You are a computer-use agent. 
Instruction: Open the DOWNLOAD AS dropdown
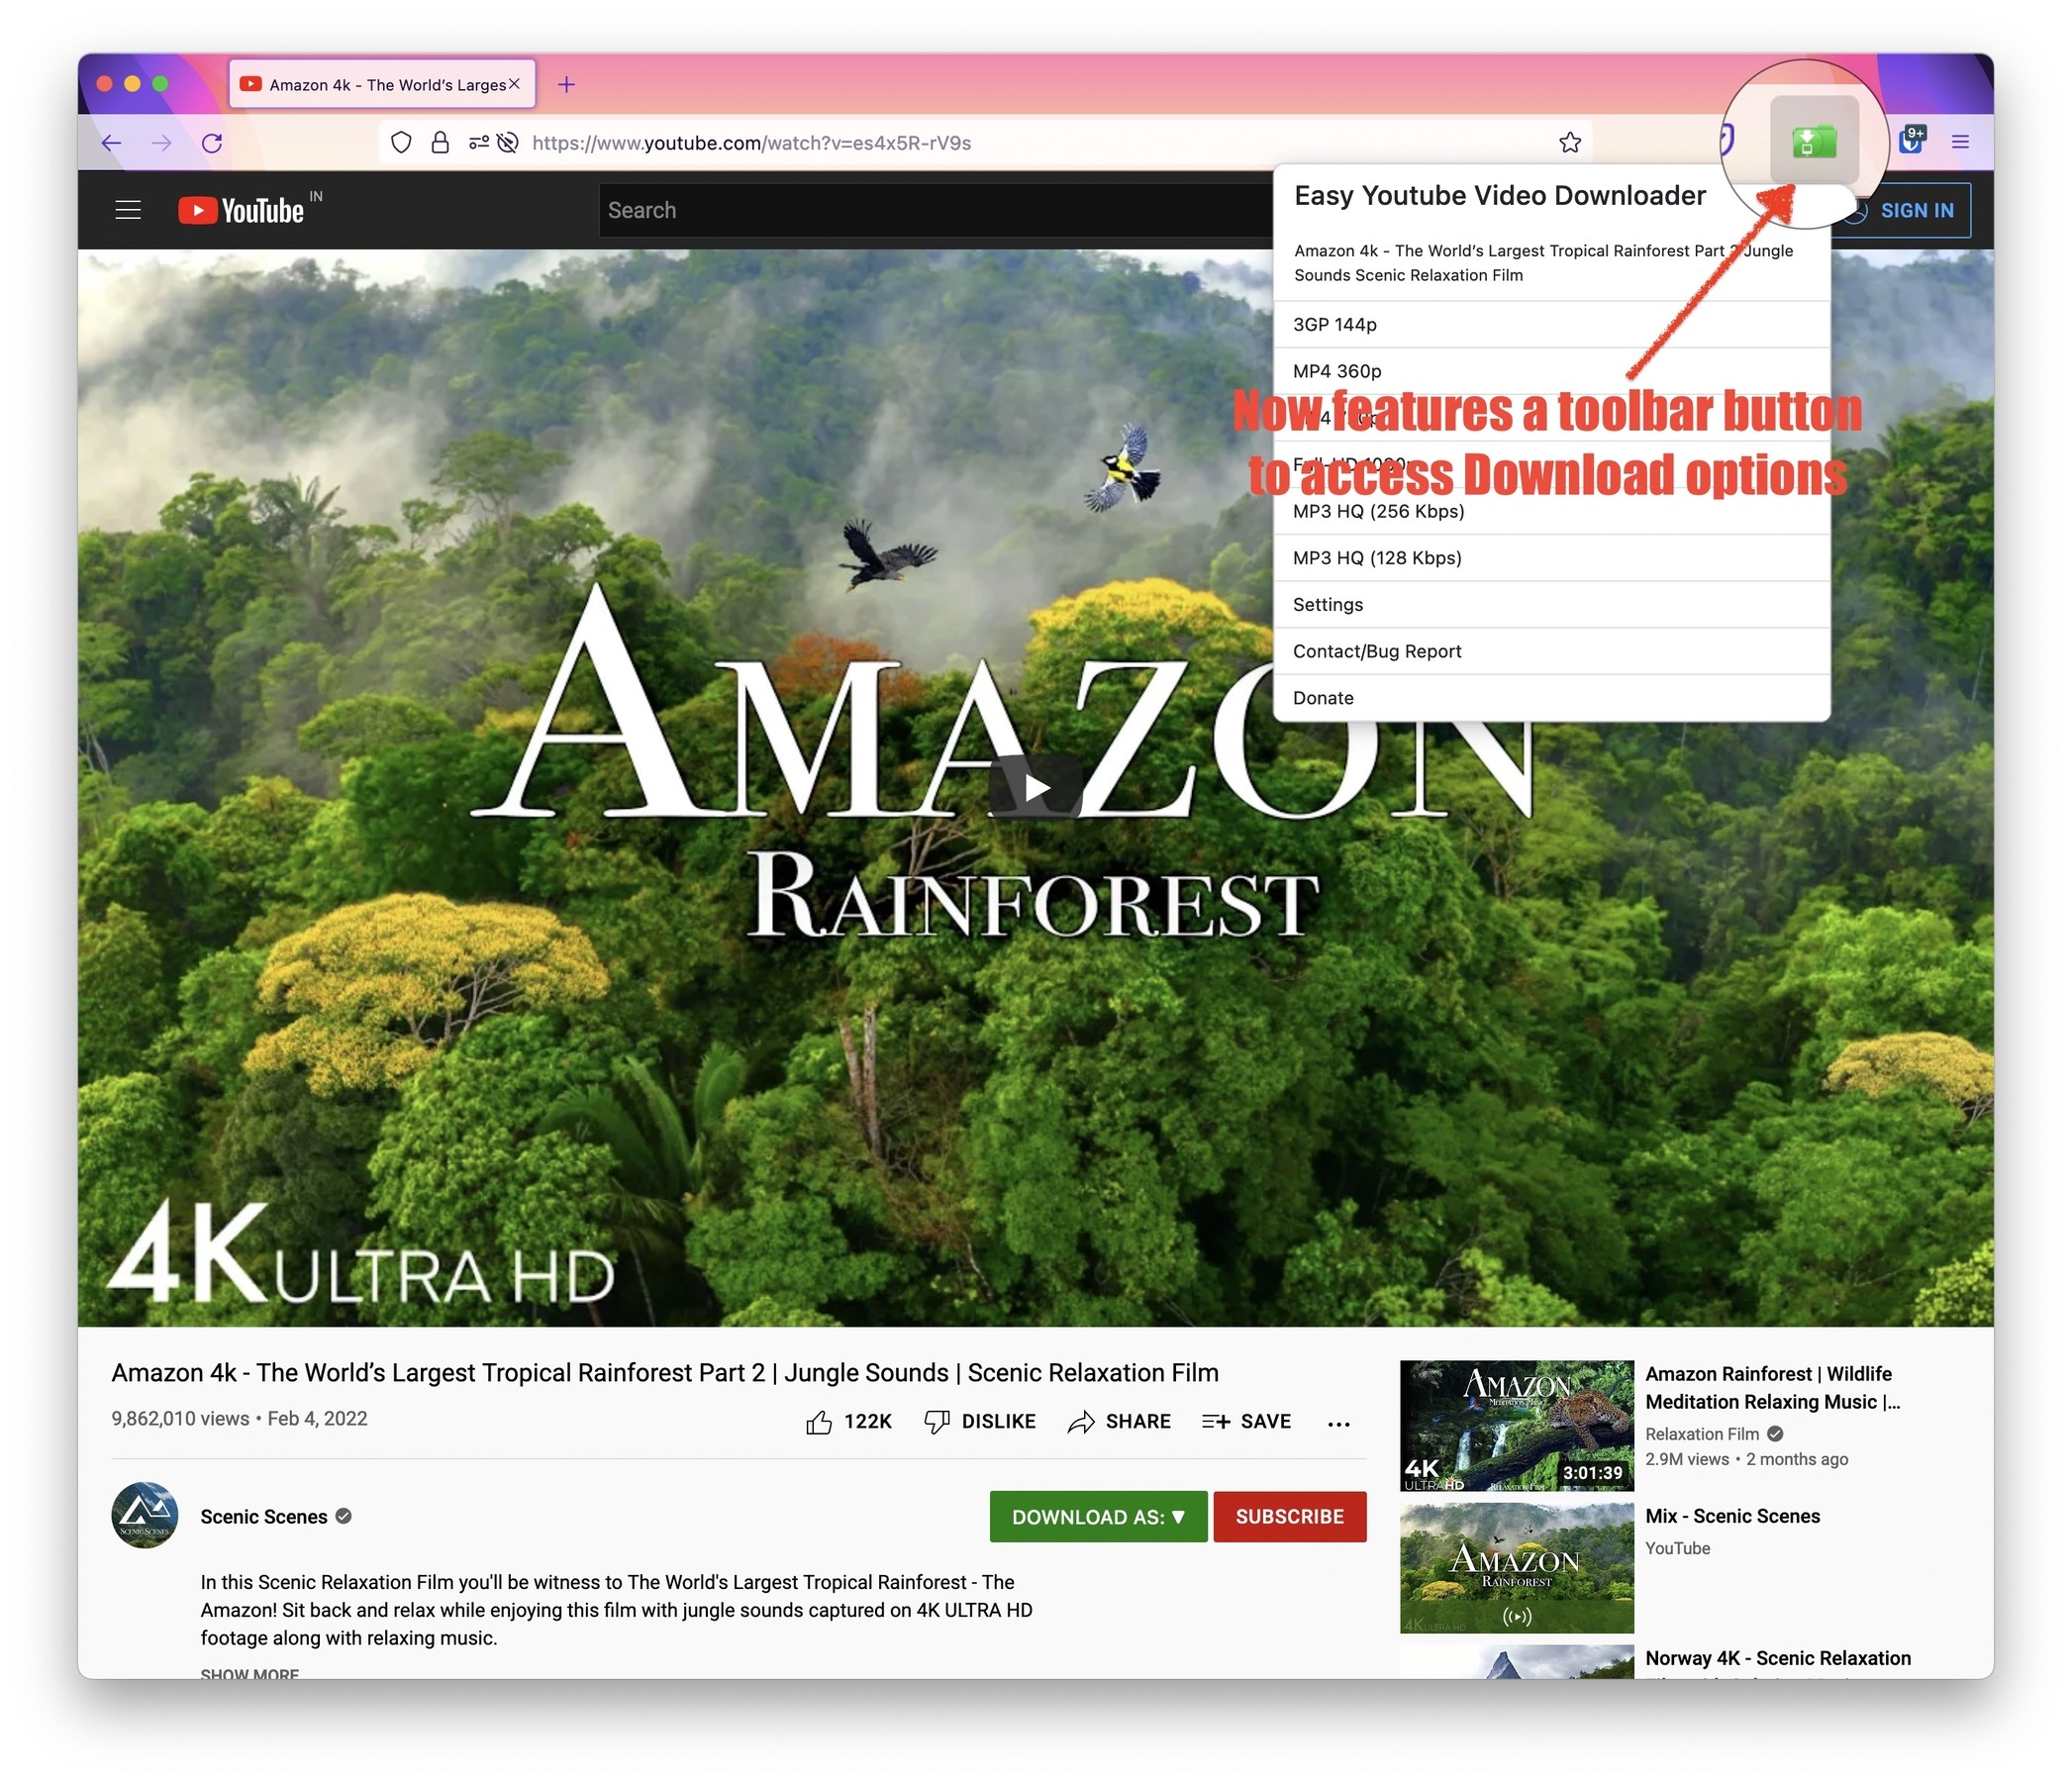point(1097,1516)
